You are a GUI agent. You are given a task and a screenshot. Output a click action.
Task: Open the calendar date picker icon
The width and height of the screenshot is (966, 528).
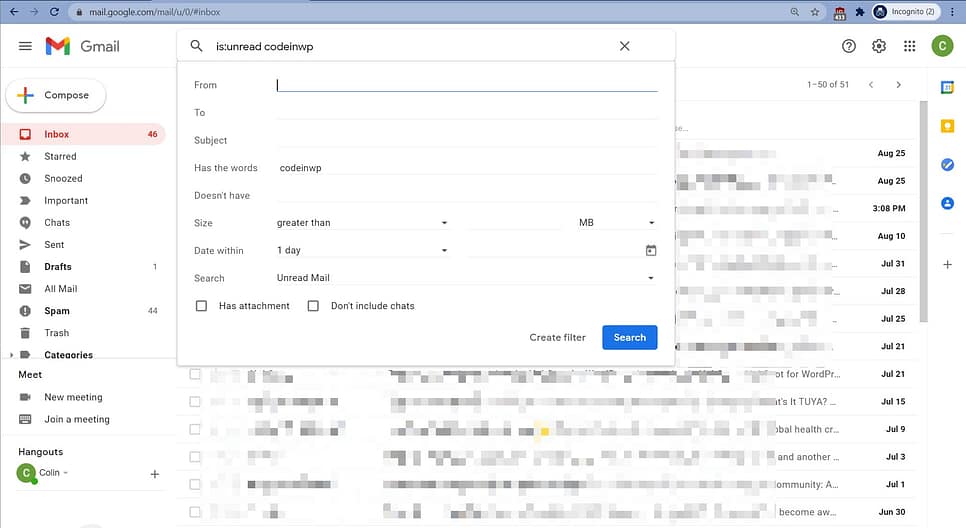point(651,250)
